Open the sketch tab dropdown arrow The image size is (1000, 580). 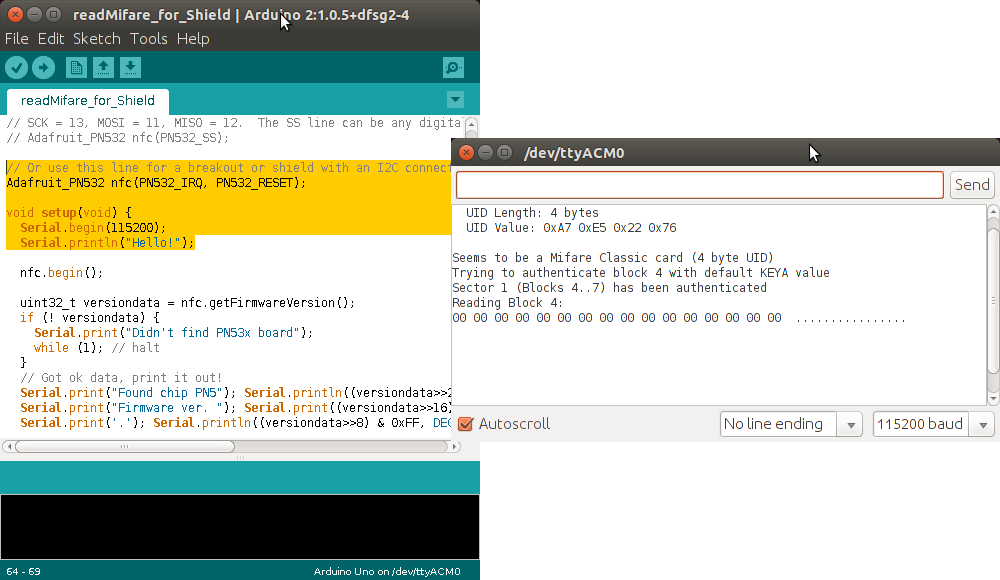455,99
